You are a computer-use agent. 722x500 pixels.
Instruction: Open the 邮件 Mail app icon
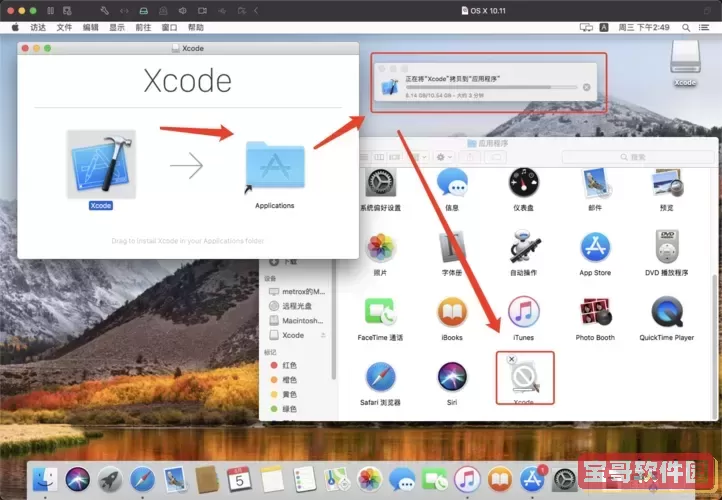coord(595,183)
